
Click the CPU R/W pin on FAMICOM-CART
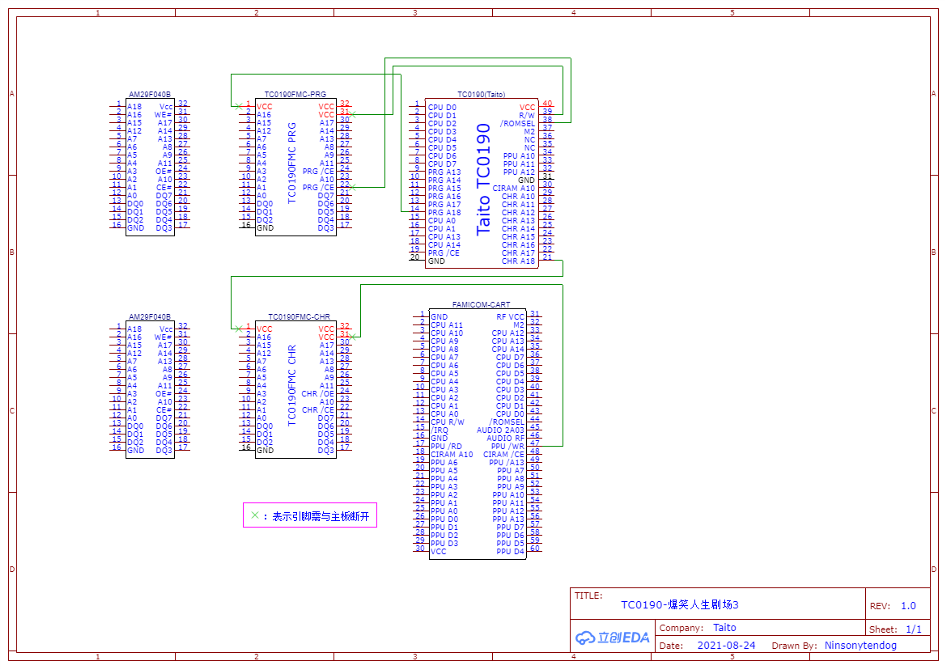click(x=447, y=422)
